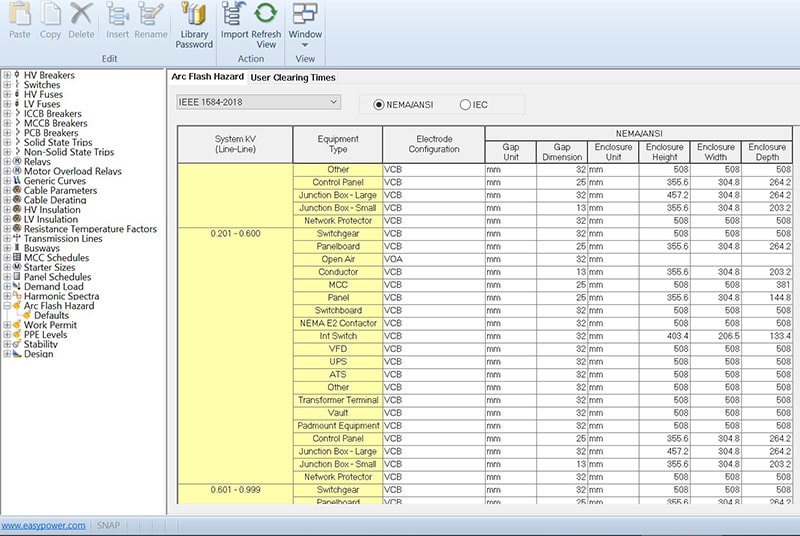Collapse the Arc Flash Hazard tree node
This screenshot has height=536, width=800.
[x=7, y=306]
